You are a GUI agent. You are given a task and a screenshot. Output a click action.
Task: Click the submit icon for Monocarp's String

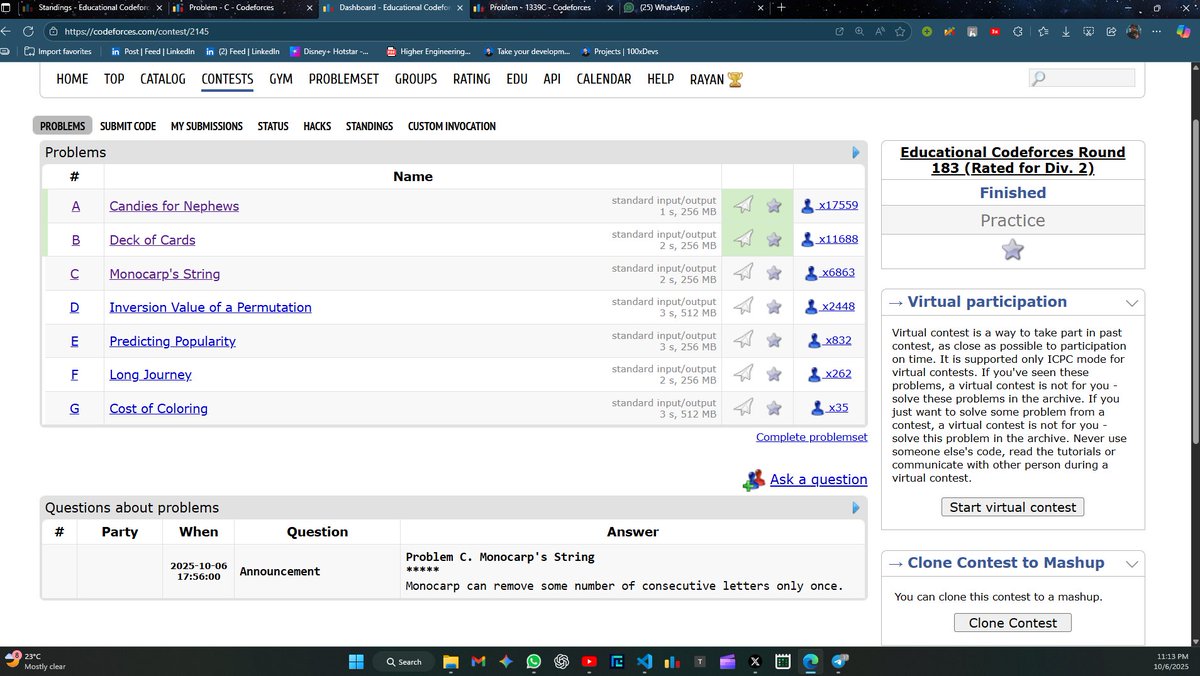tap(743, 273)
